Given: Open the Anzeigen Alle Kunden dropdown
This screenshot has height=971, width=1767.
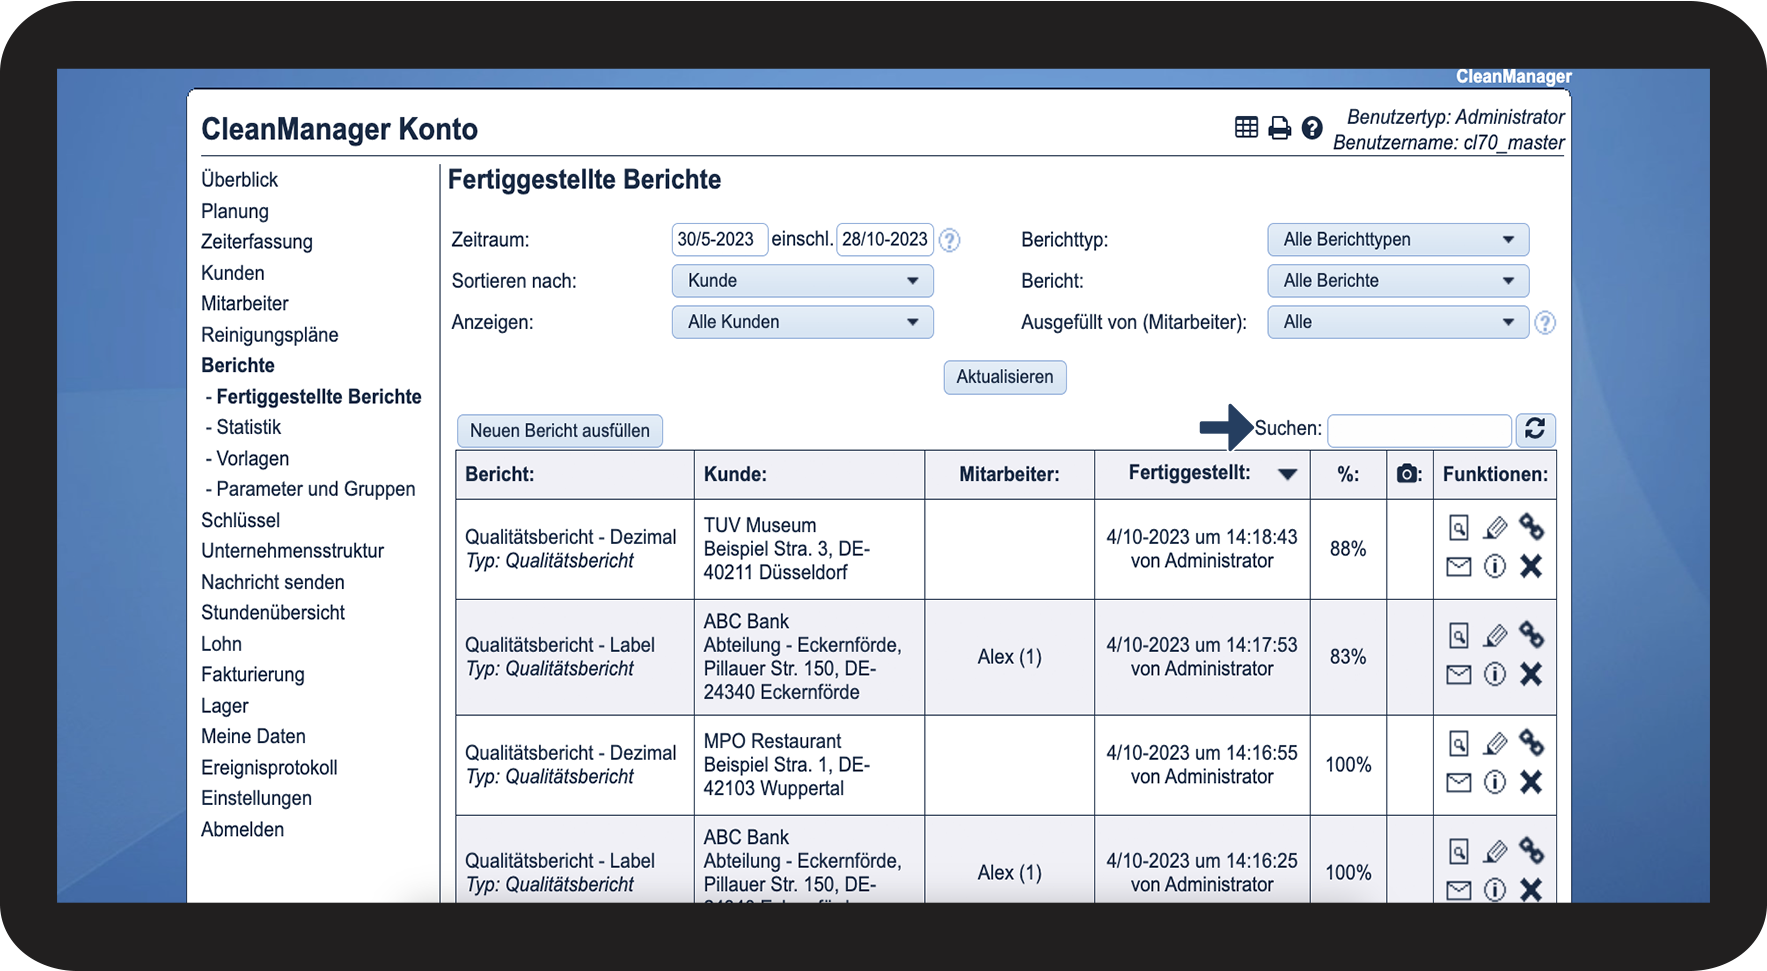Looking at the screenshot, I should tap(803, 322).
